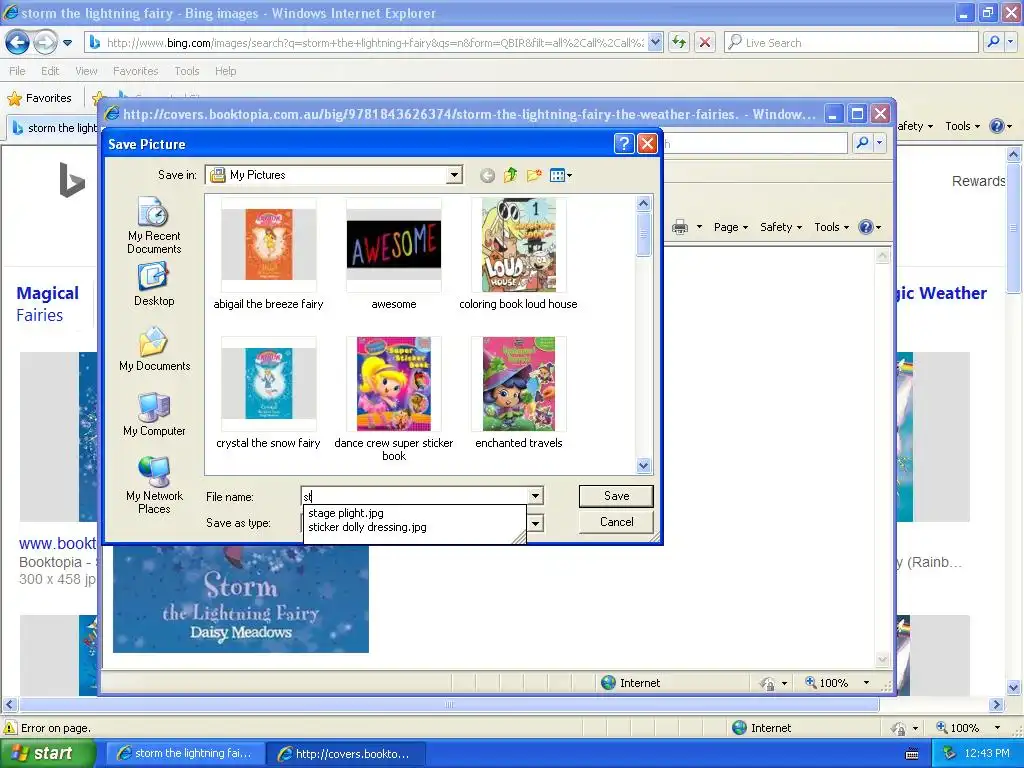
Task: Click the Error on page warning icon
Action: click(10, 728)
